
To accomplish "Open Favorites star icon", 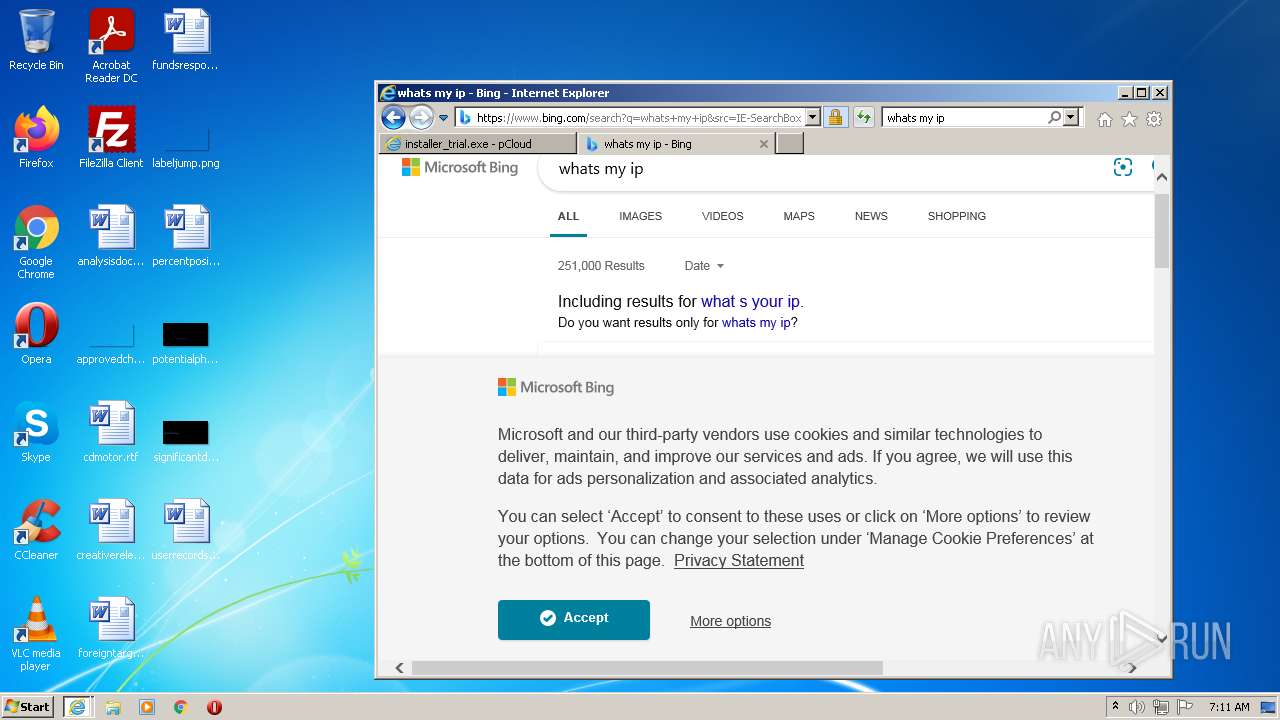I will (1129, 119).
